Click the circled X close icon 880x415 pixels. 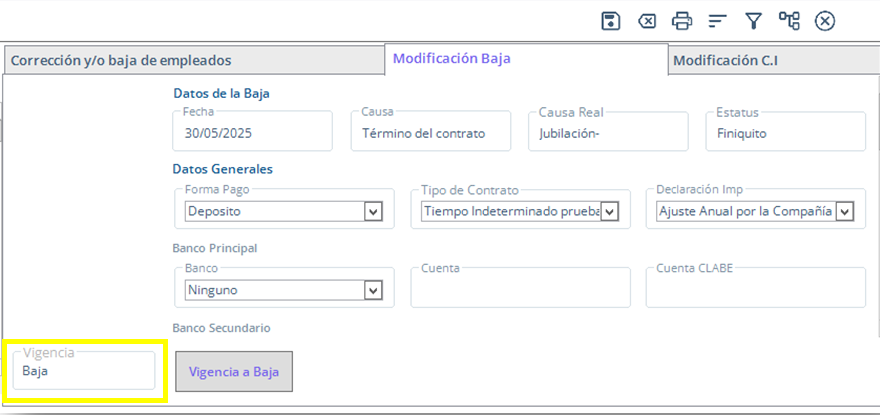click(x=825, y=21)
